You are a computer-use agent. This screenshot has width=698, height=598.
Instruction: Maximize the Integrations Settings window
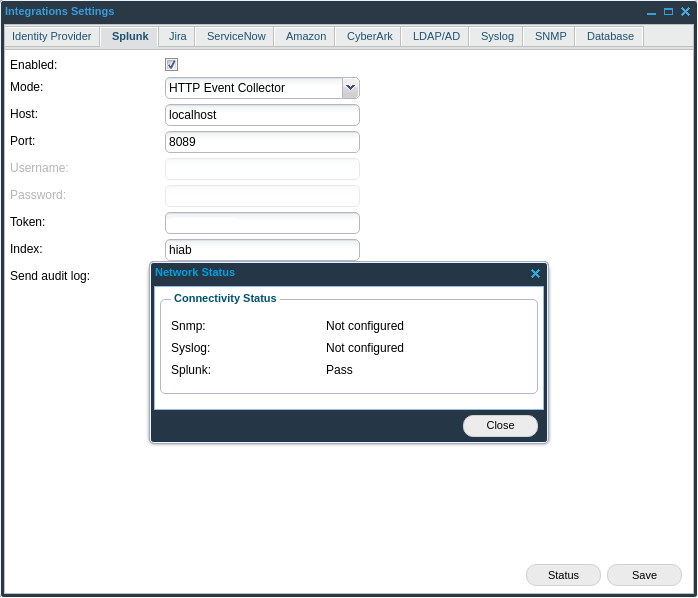(x=668, y=12)
